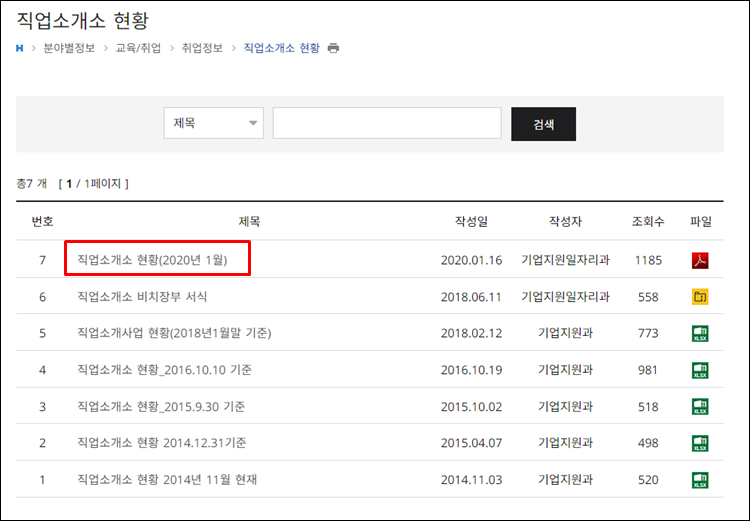Click the date 2018.02.12
Viewport: 750px width, 521px height.
(471, 333)
